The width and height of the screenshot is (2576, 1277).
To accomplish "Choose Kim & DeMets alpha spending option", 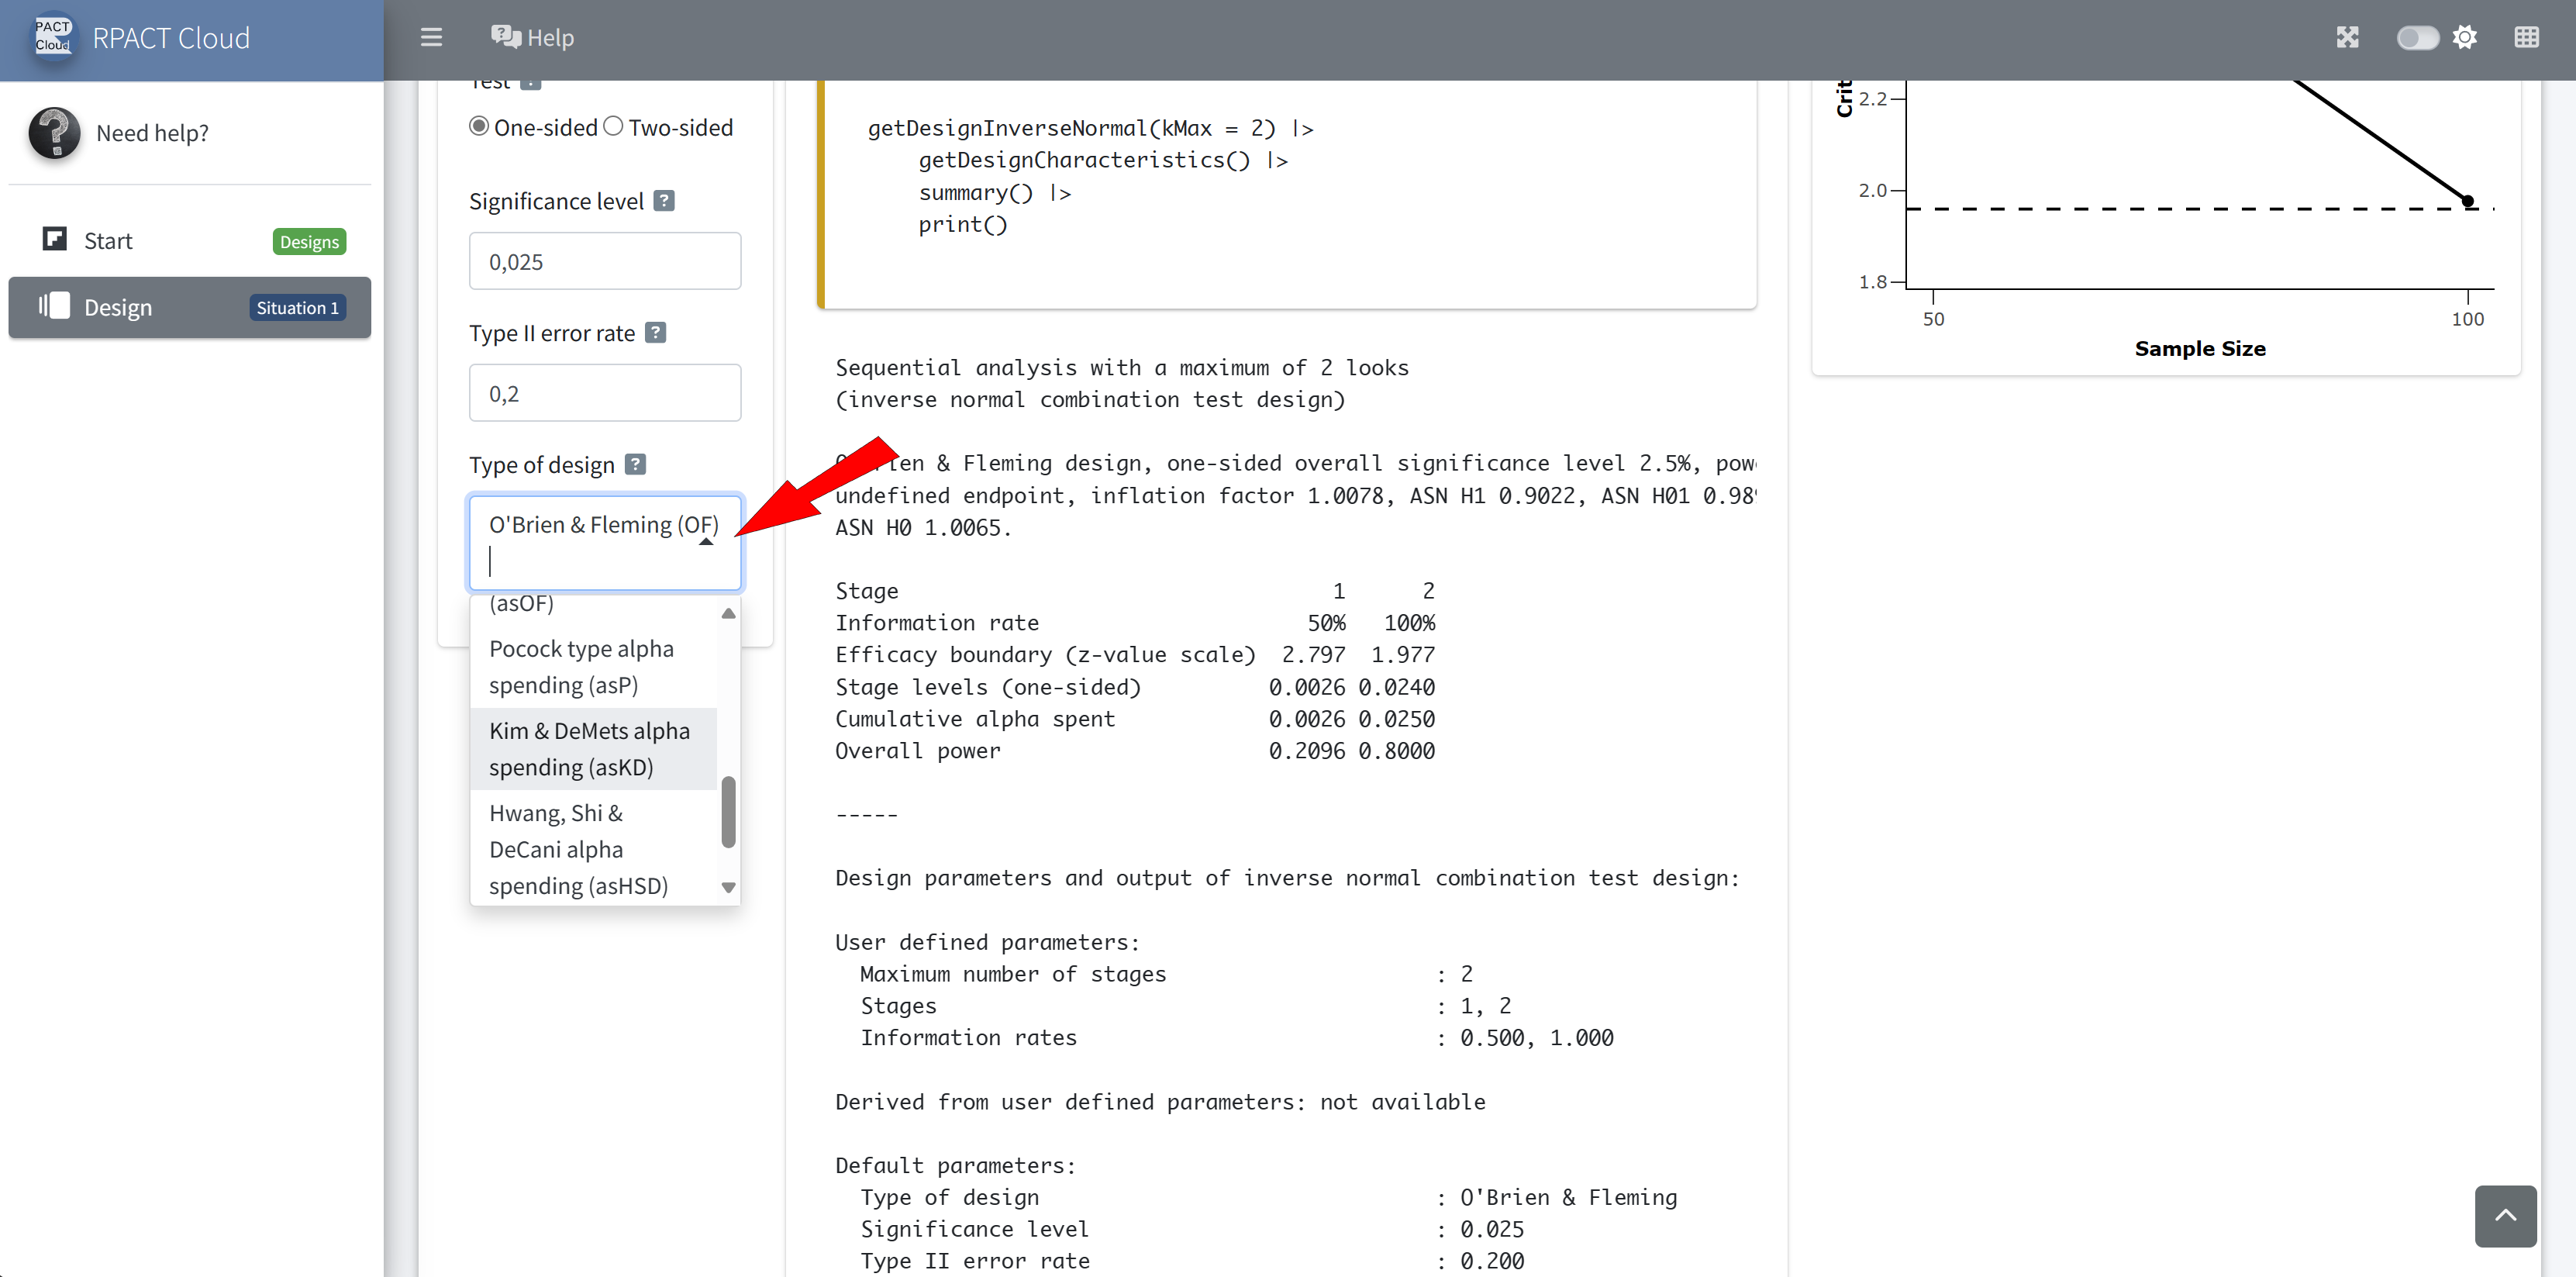I will 590,748.
